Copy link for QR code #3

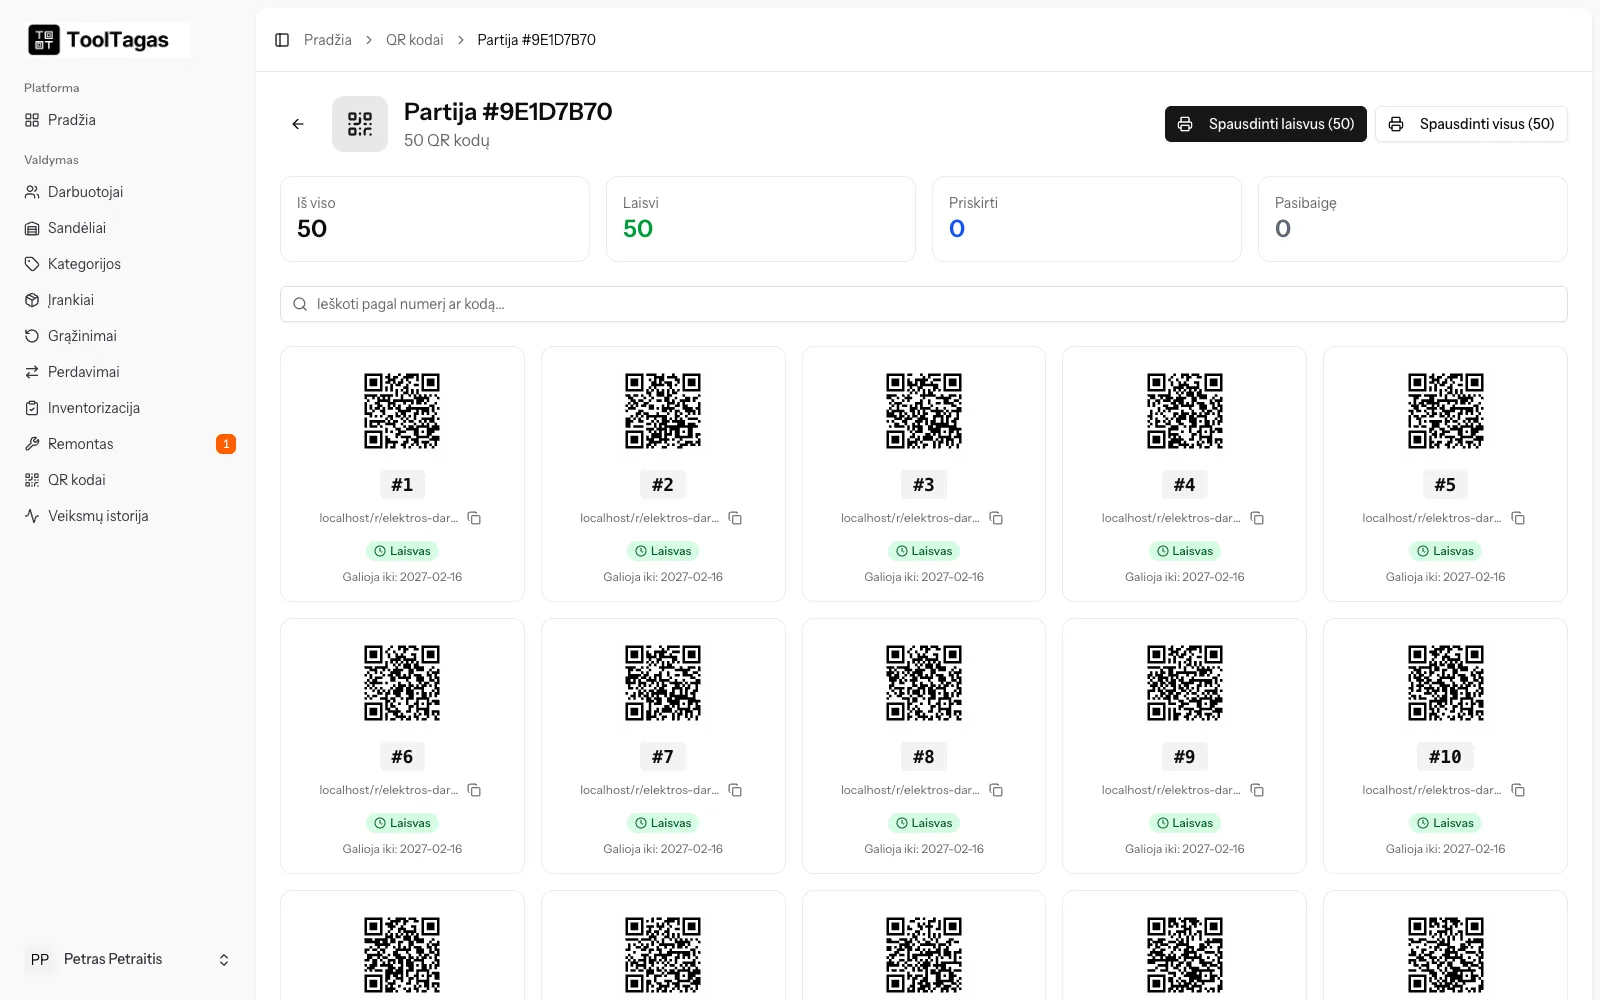tap(996, 518)
